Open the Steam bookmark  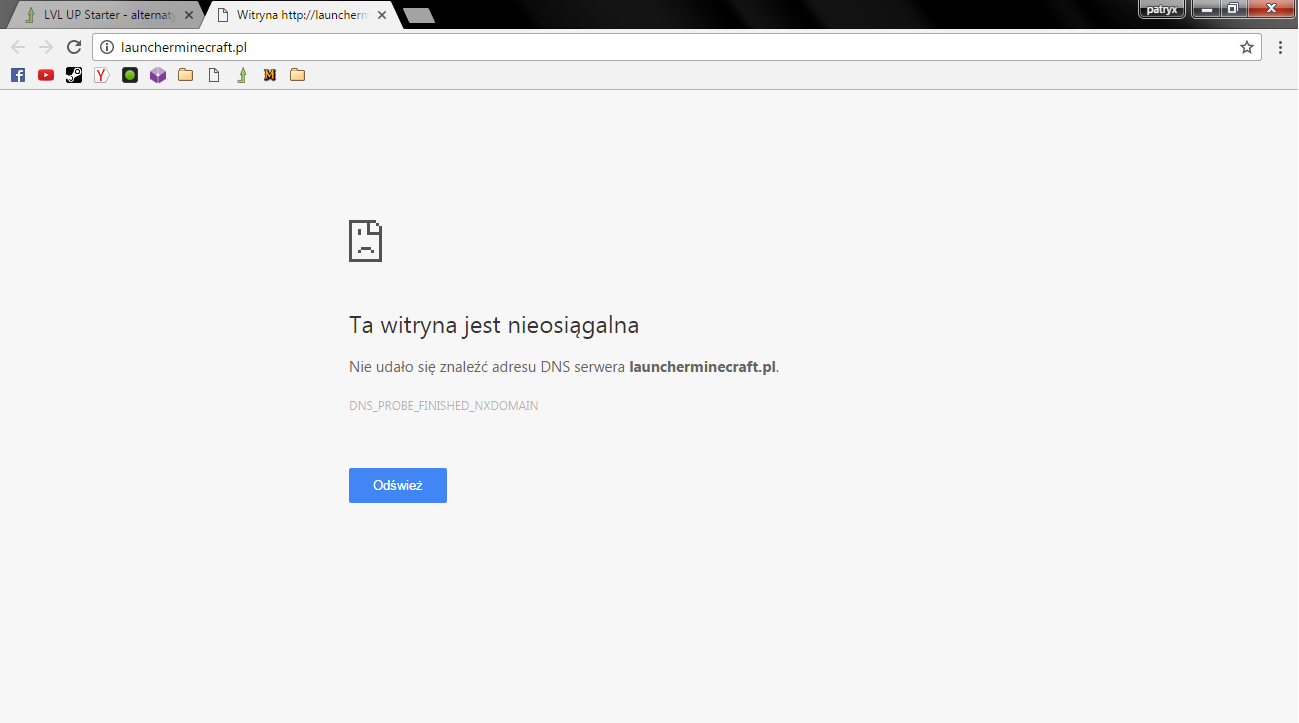[74, 75]
